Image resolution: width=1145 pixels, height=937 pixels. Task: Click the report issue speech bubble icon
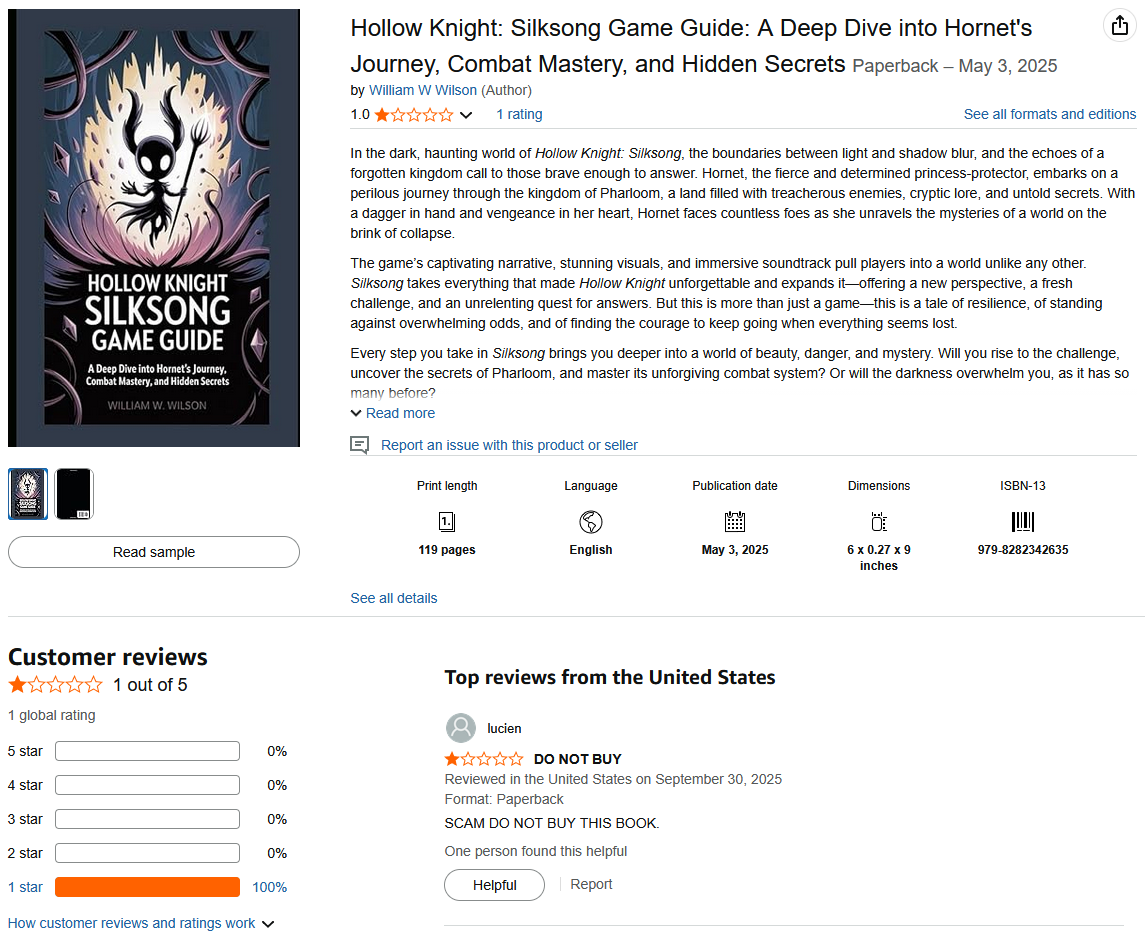pyautogui.click(x=359, y=445)
